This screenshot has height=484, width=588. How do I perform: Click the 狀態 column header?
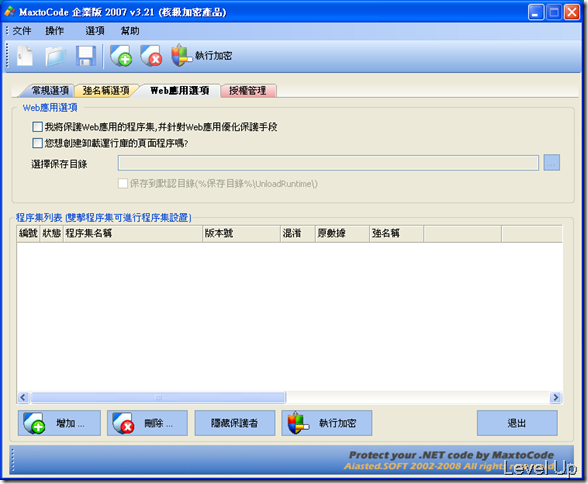point(51,234)
